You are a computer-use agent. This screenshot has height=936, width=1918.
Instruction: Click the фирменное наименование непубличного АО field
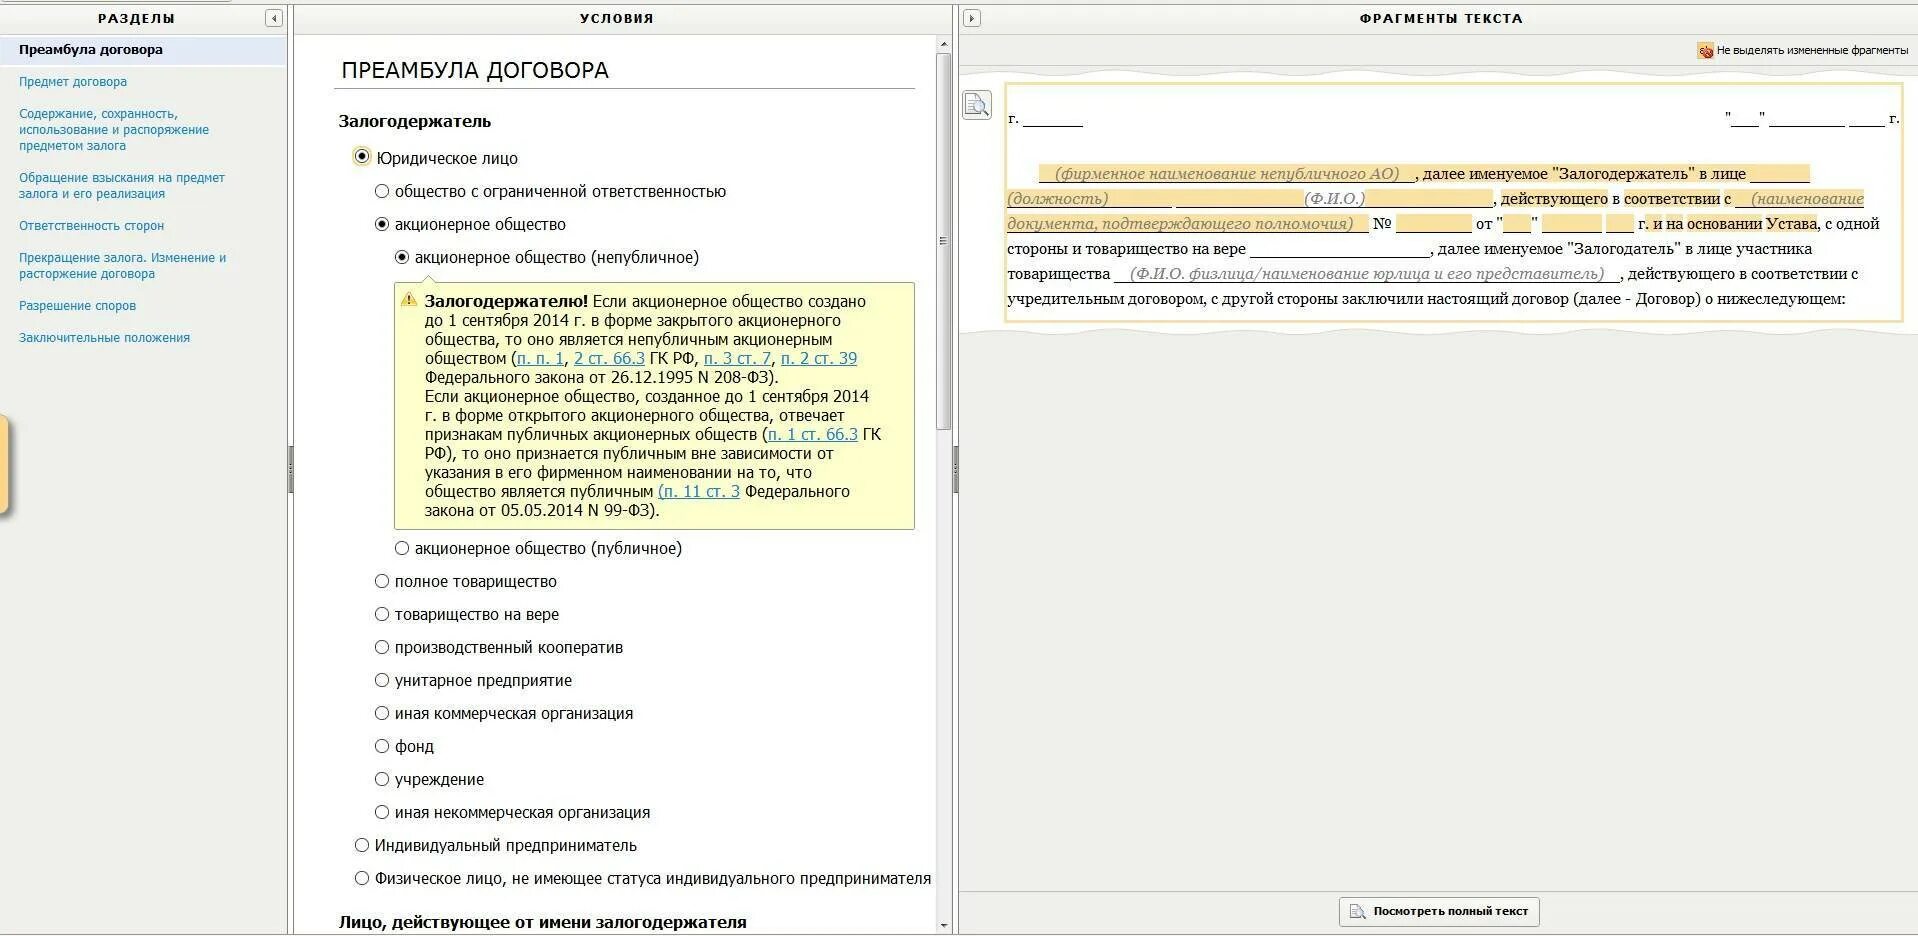[1227, 174]
